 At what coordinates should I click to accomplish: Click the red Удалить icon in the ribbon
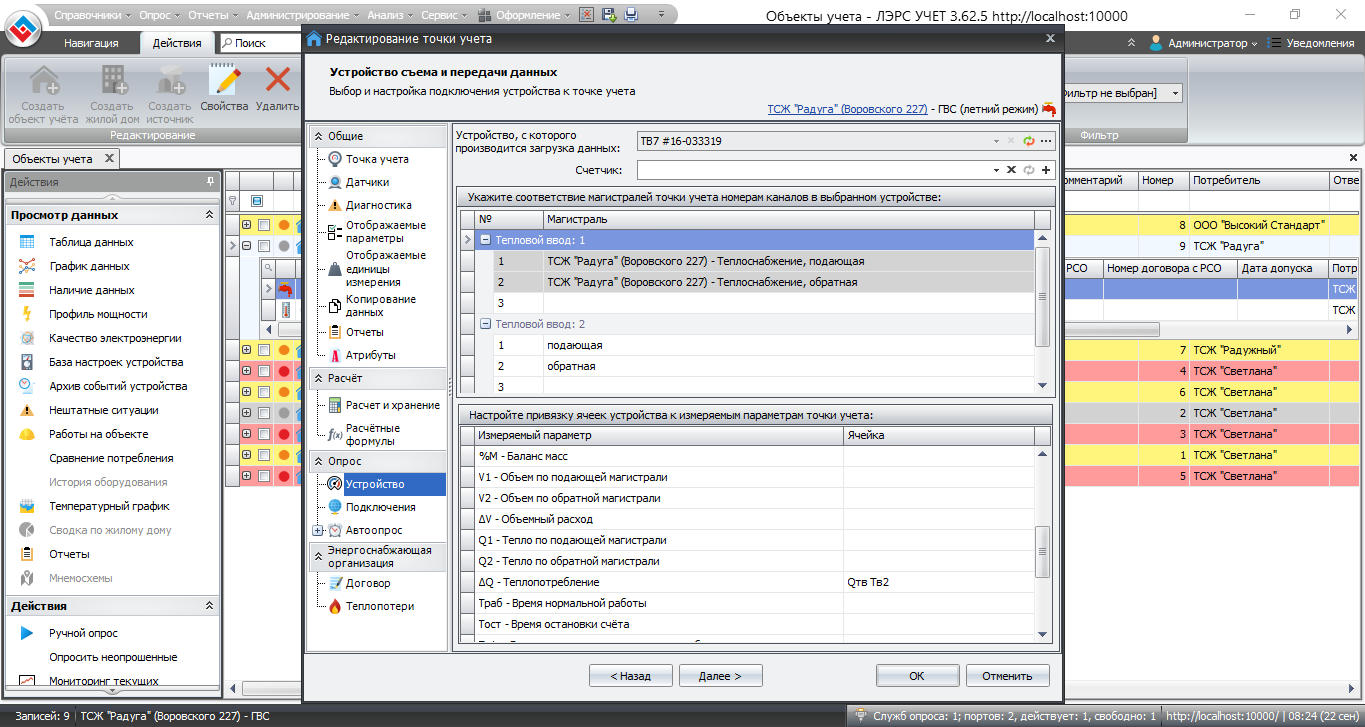277,80
